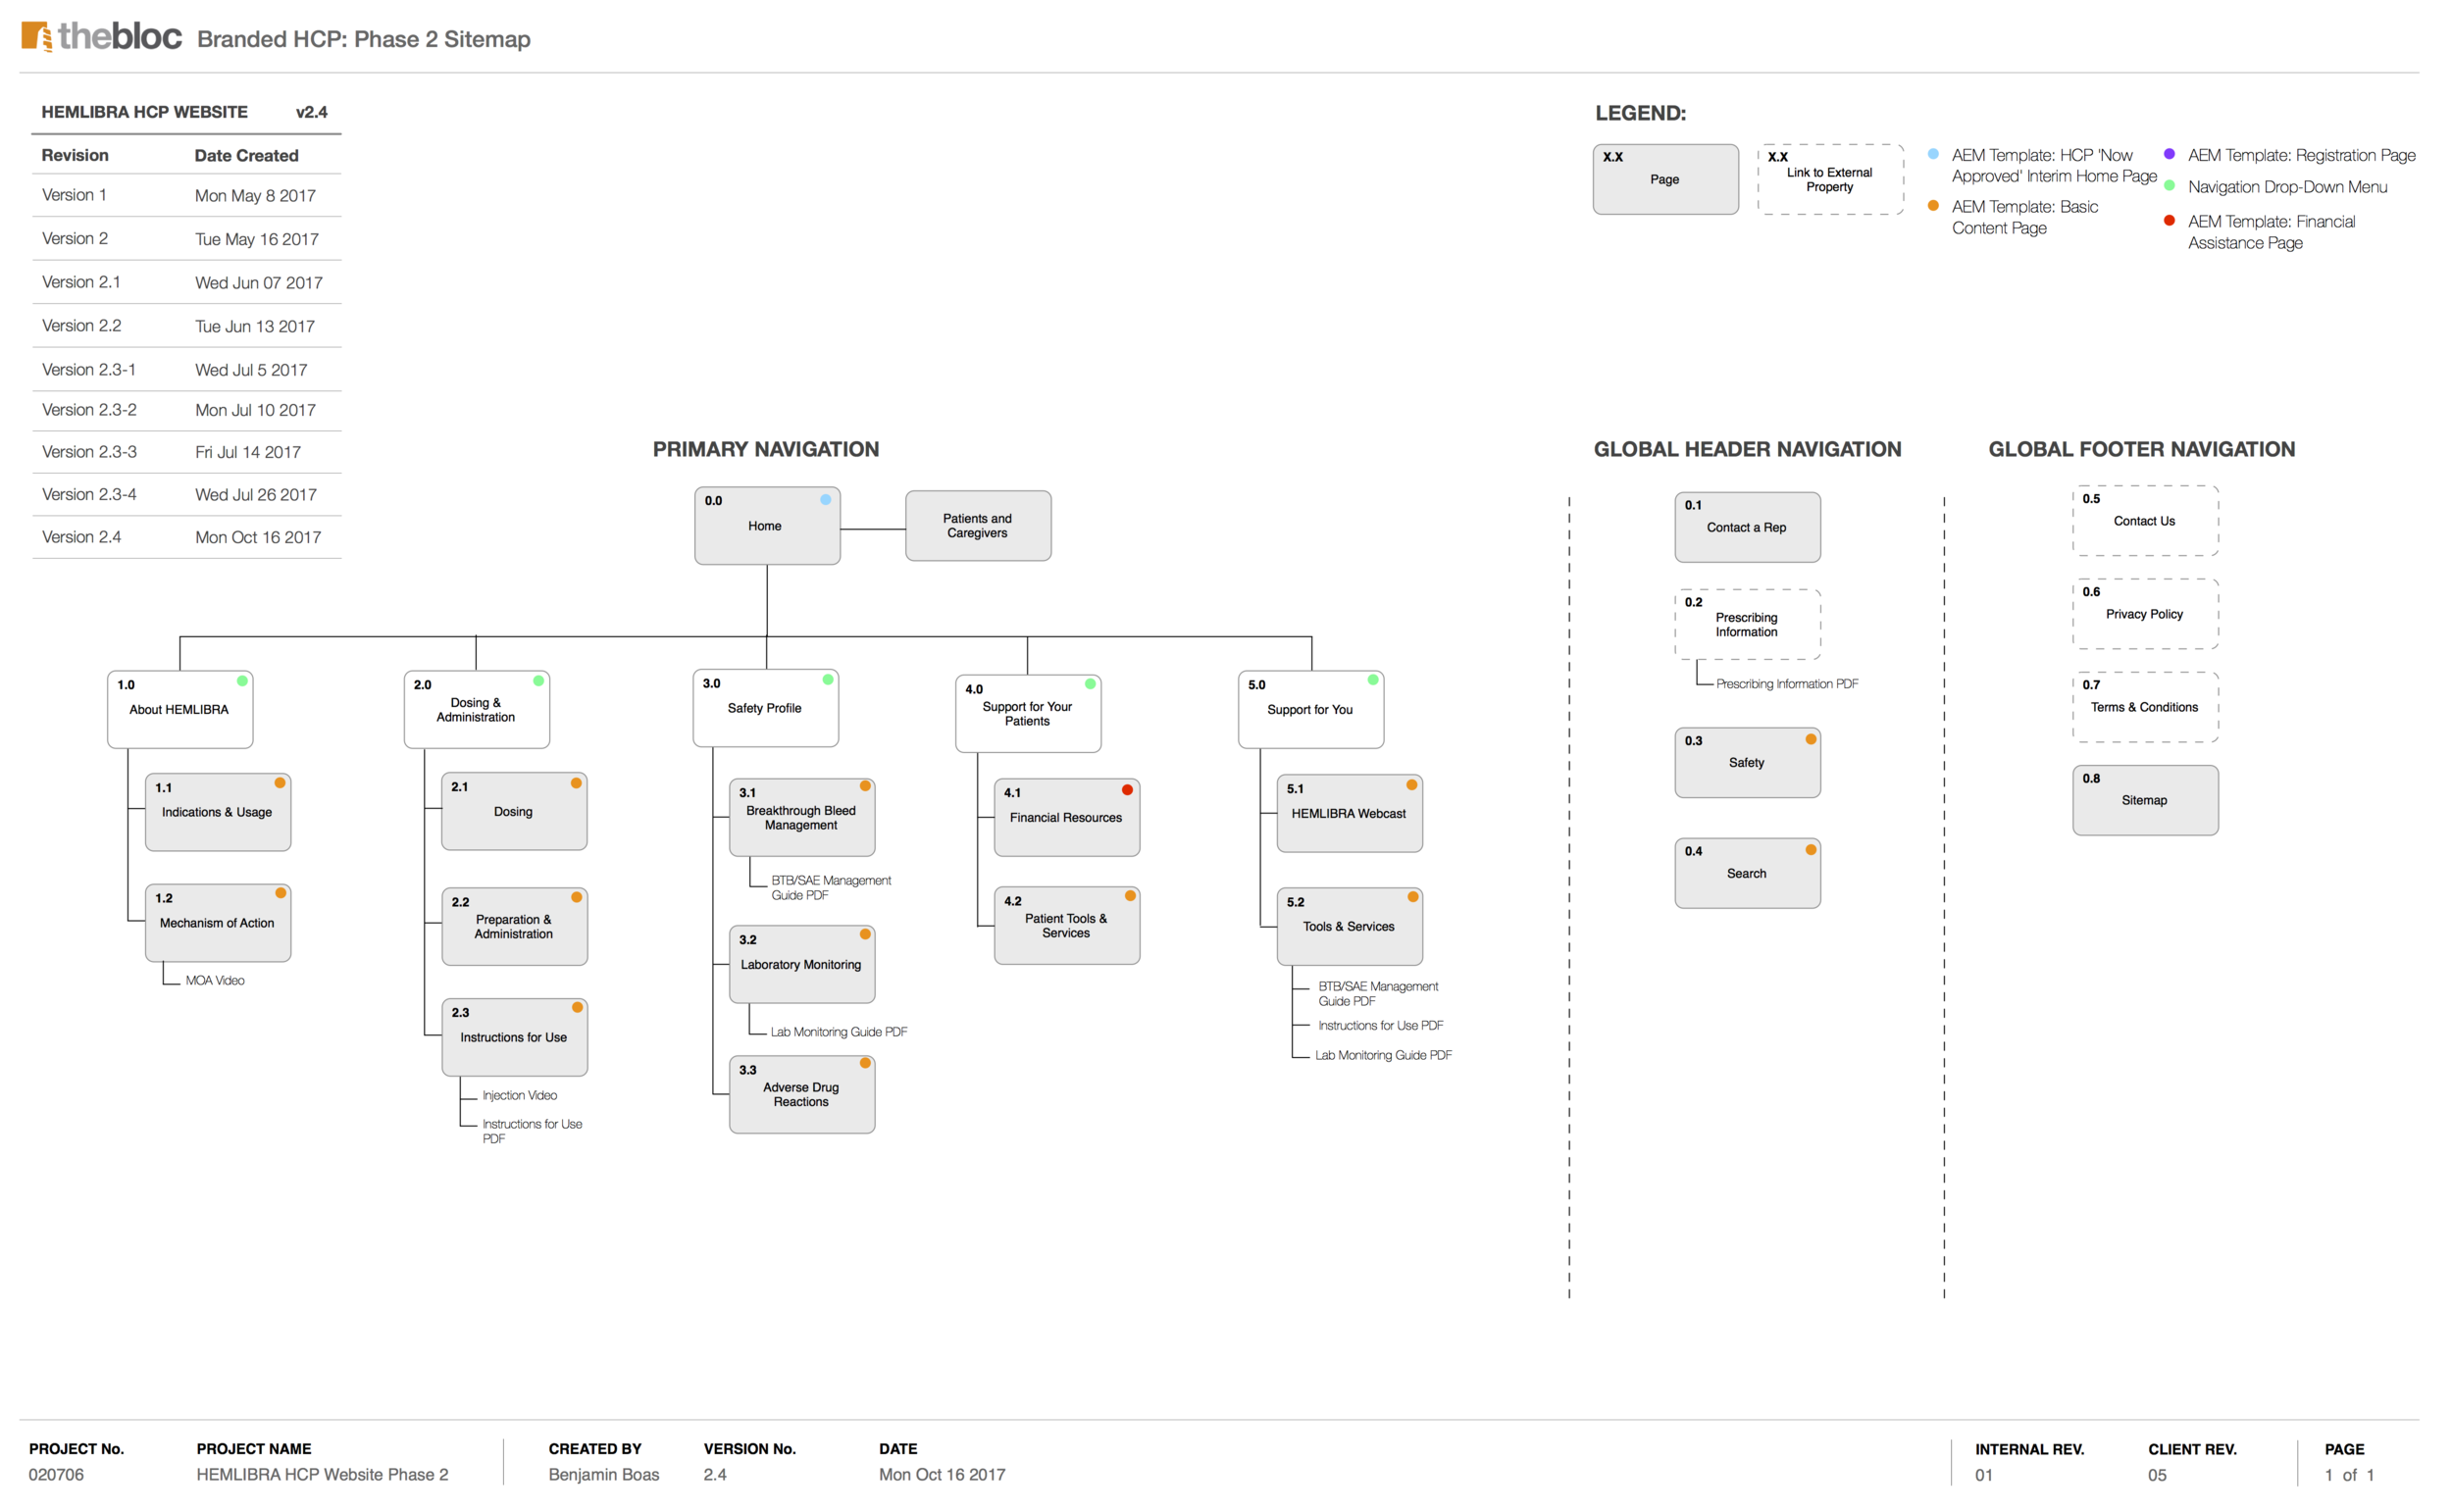The width and height of the screenshot is (2452, 1512).
Task: Open the 5.0 Support for You node
Action: (1311, 710)
